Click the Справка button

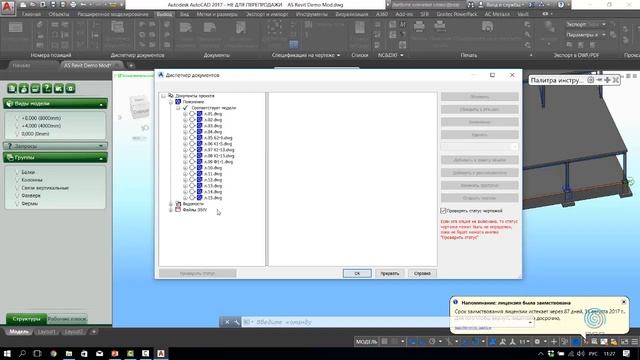tap(422, 273)
